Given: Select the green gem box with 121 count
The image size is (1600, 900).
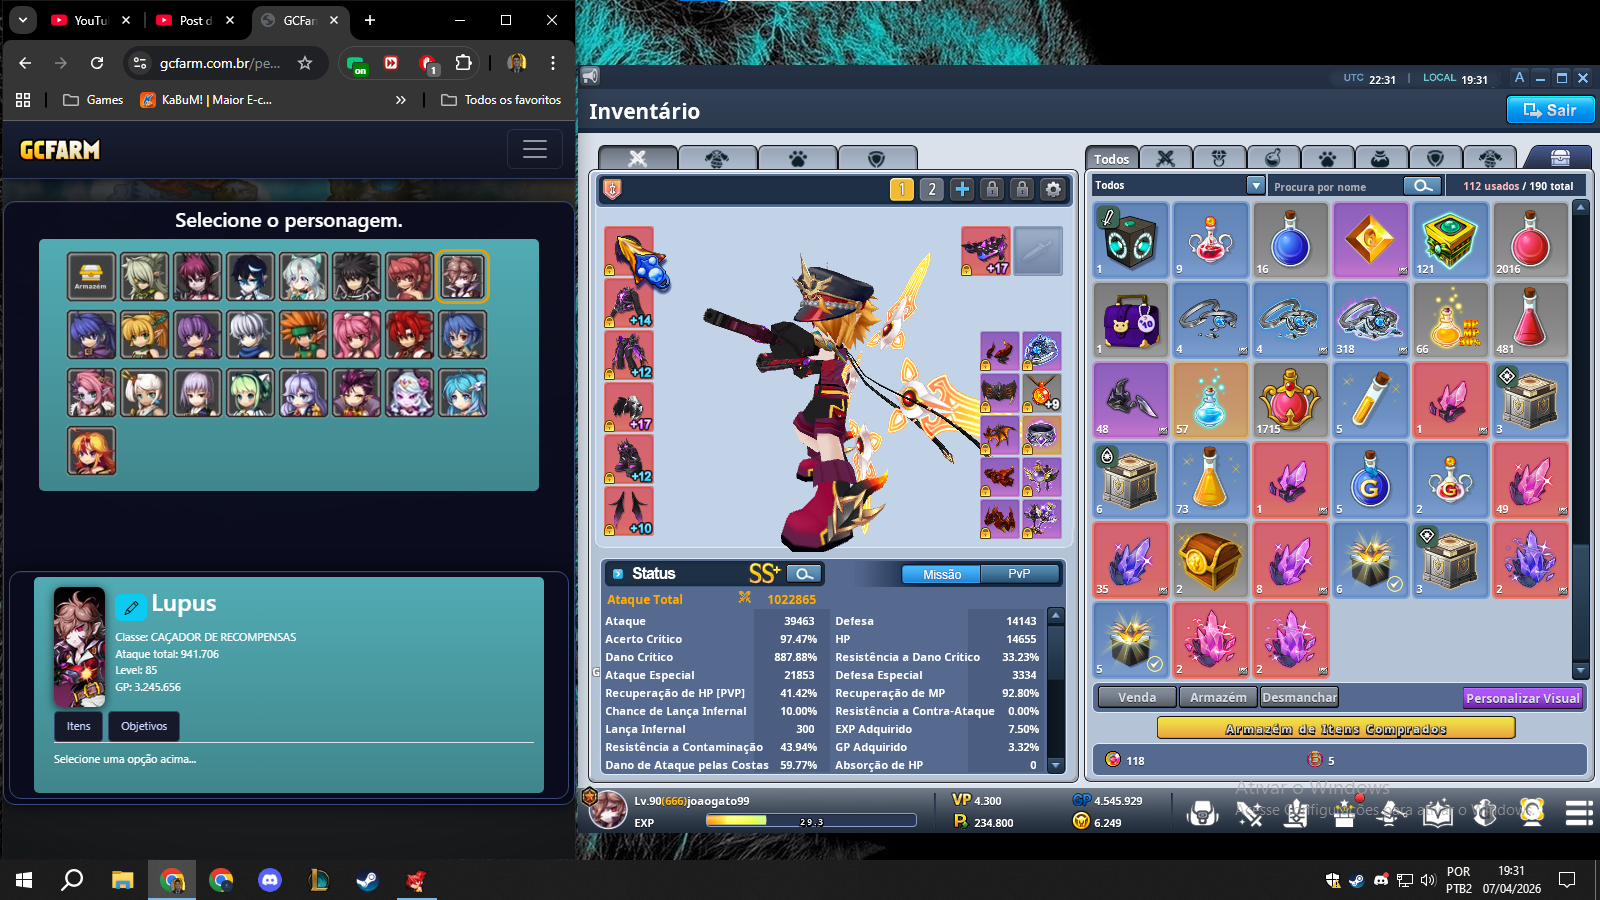Looking at the screenshot, I should [x=1450, y=240].
